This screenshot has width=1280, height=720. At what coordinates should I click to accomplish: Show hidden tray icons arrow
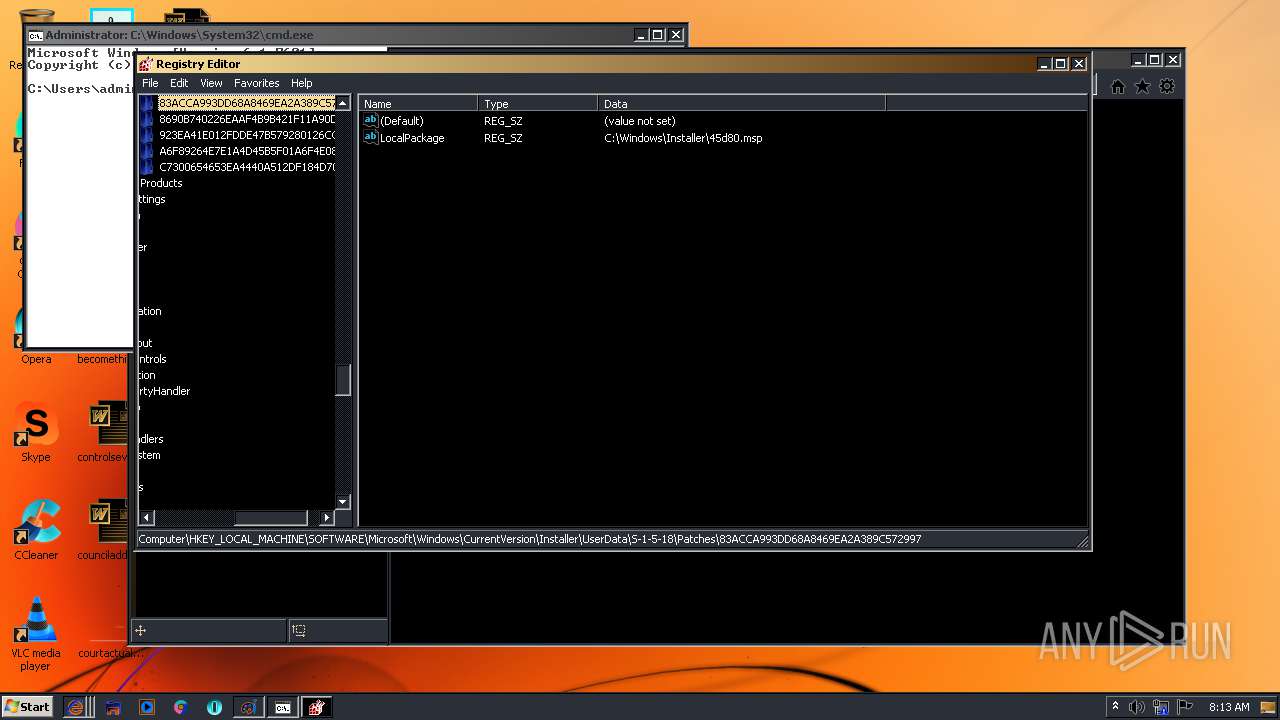[1115, 706]
